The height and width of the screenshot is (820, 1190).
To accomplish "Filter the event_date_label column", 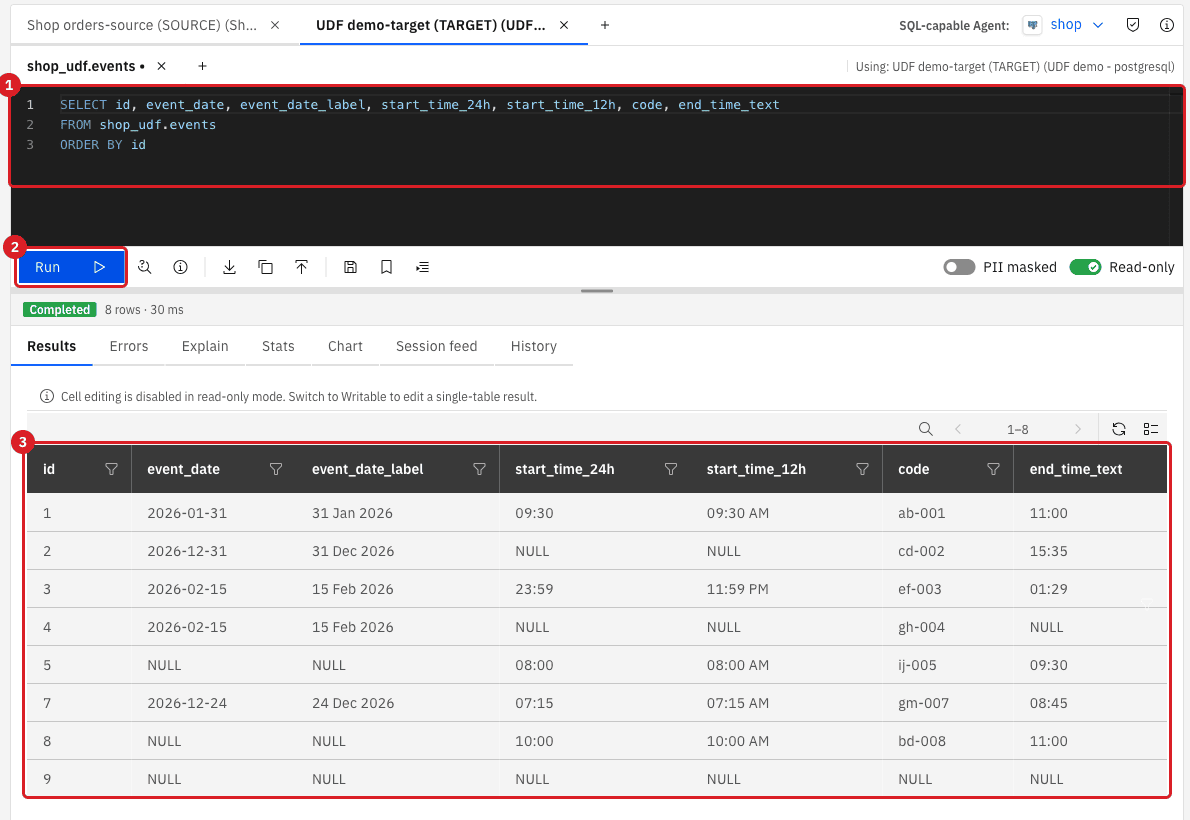I will click(x=480, y=469).
